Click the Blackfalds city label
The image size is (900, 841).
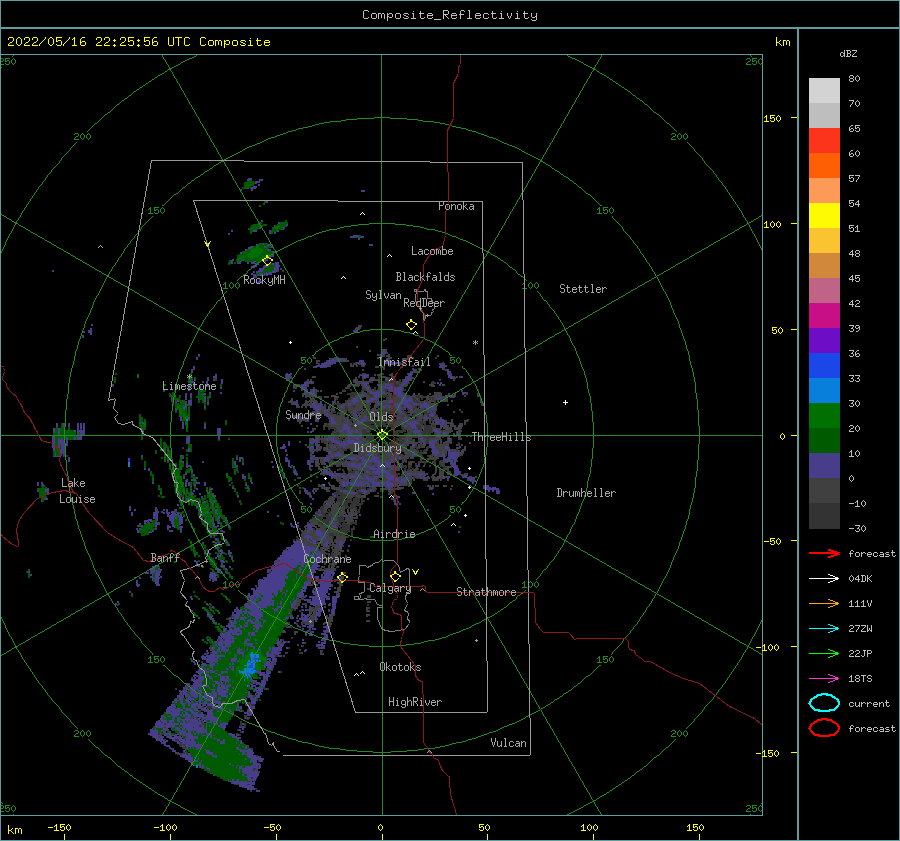tap(425, 277)
